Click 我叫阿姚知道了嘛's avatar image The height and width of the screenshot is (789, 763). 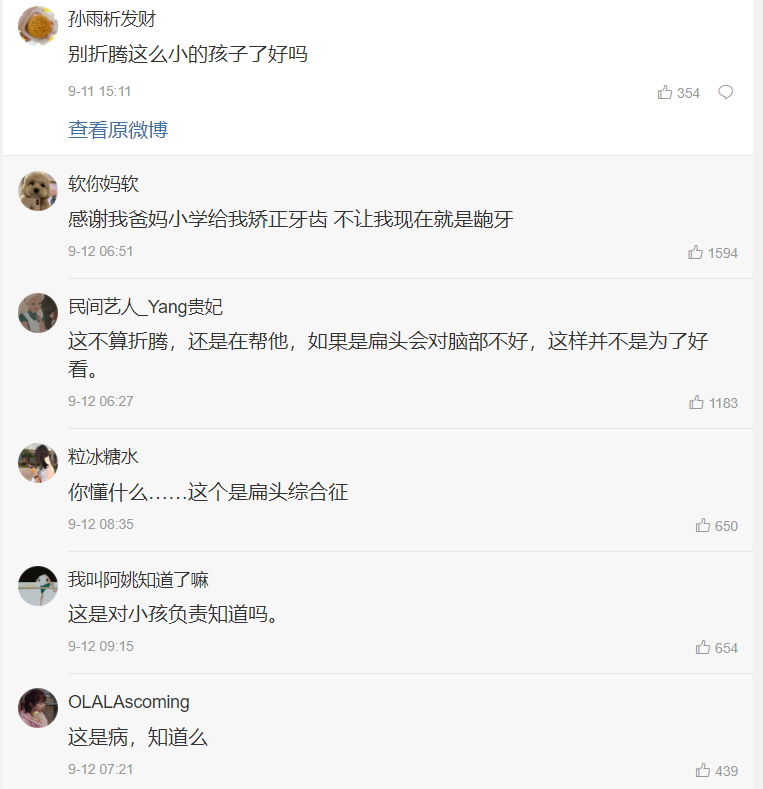(x=38, y=586)
